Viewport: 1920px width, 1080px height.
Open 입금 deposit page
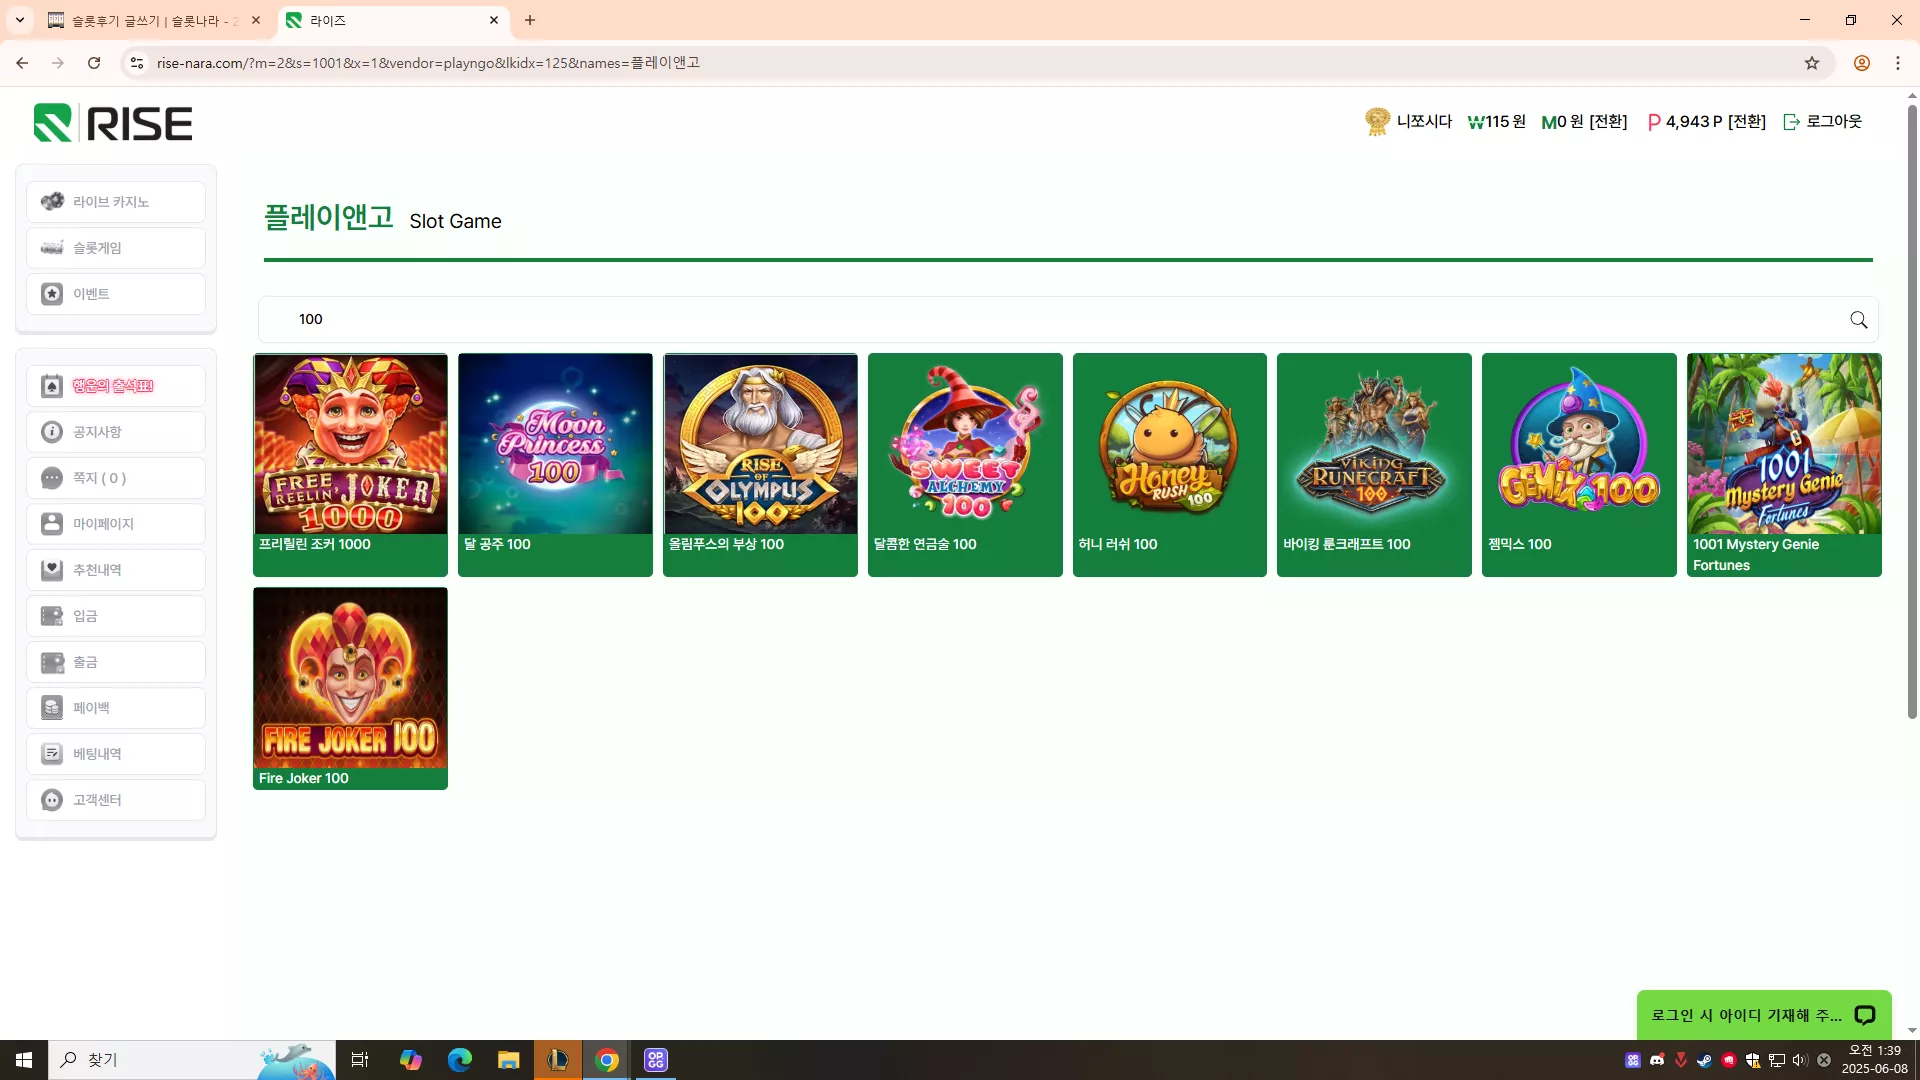116,616
